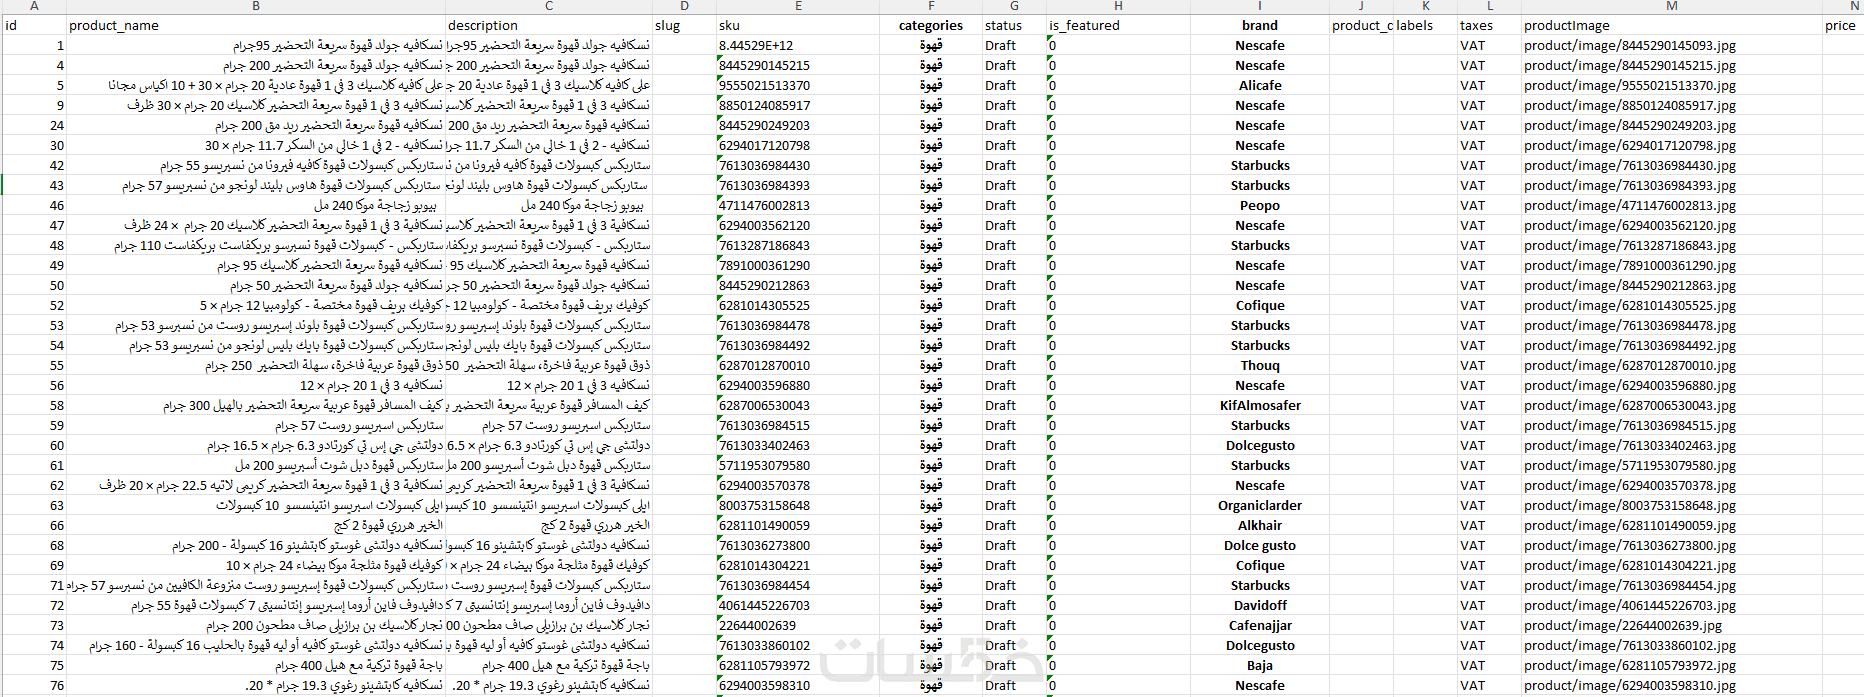
Task: Select column B header
Action: pos(256,6)
